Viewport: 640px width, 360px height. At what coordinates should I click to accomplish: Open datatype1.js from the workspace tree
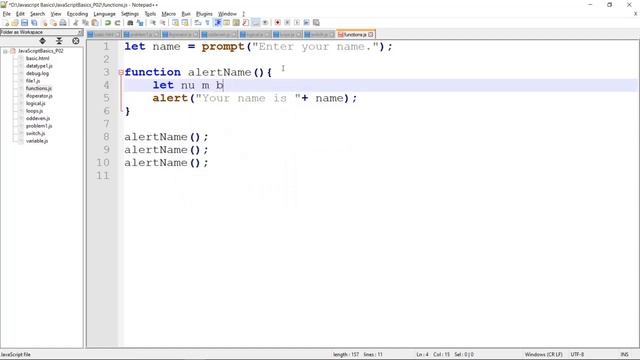[x=39, y=66]
